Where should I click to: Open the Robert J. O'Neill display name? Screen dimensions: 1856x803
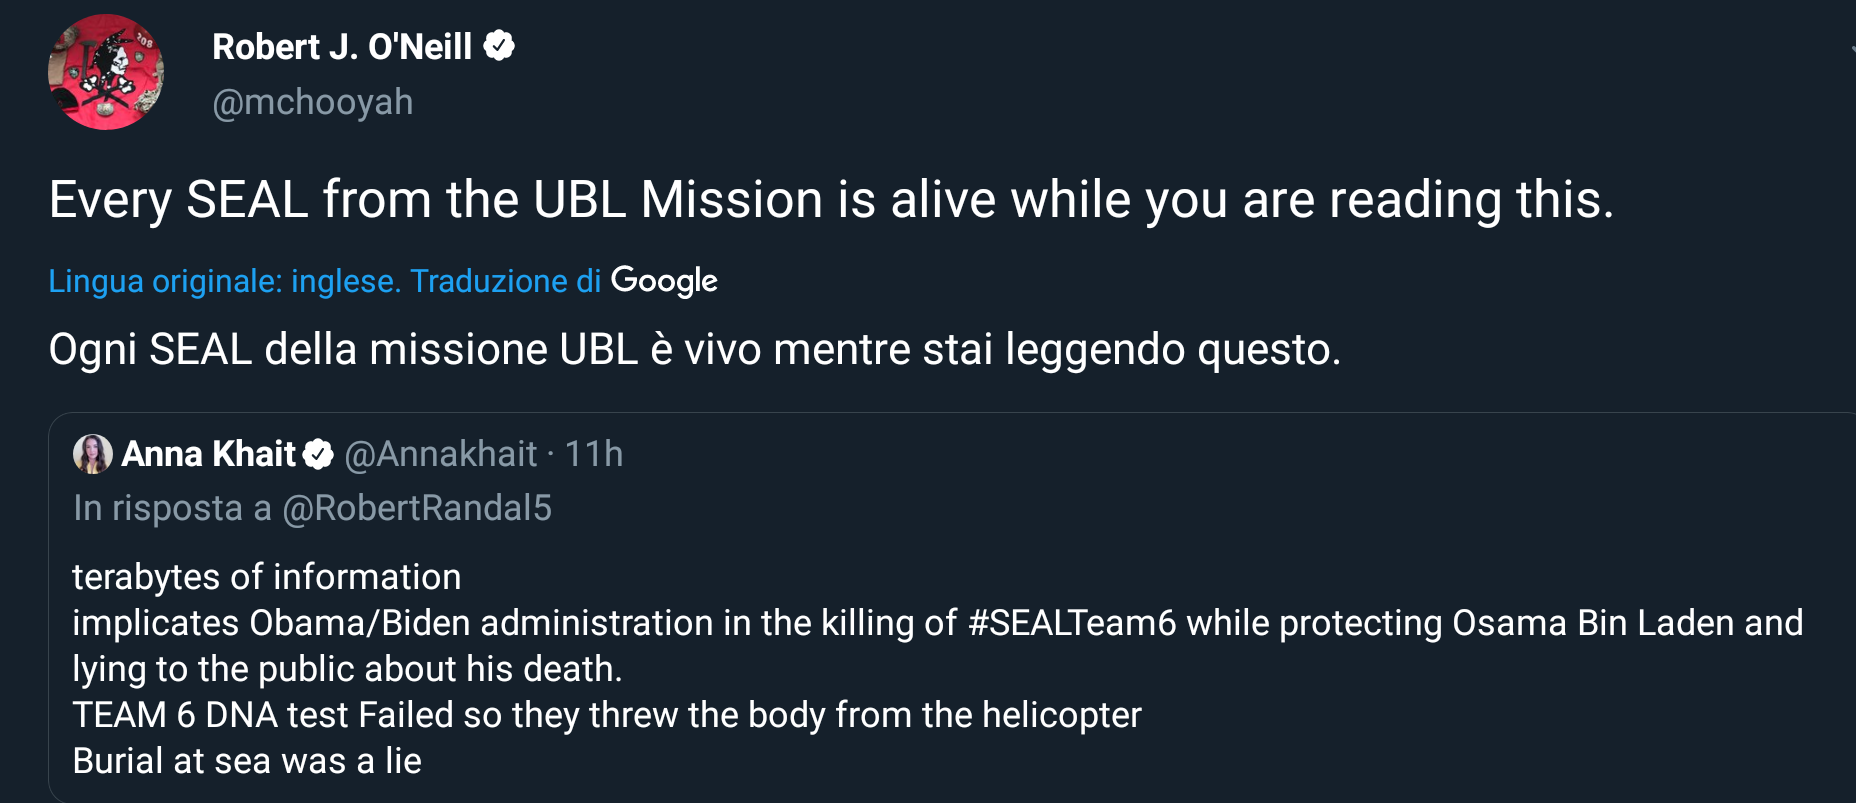342,47
